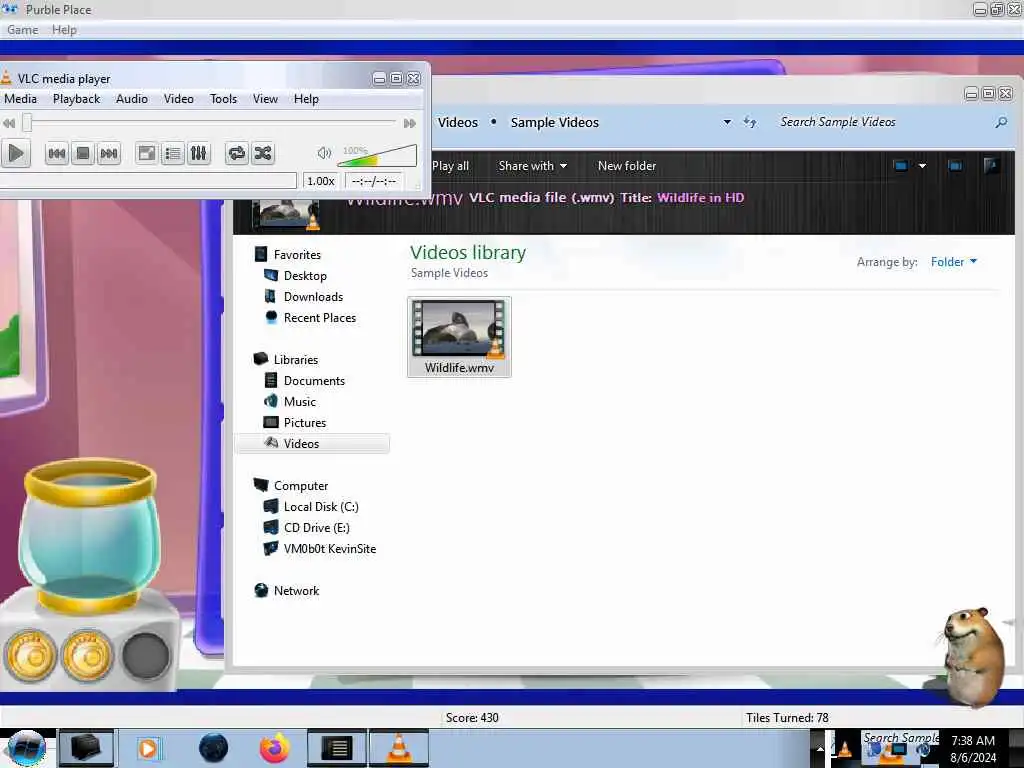Mute audio via VLC speaker icon
Image resolution: width=1024 pixels, height=768 pixels.
pos(324,153)
